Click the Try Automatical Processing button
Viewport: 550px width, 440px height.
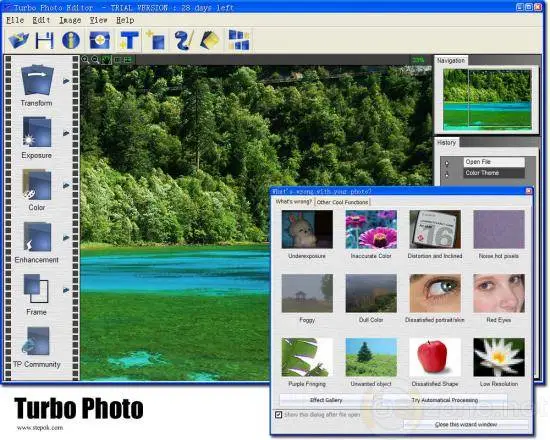pos(444,400)
